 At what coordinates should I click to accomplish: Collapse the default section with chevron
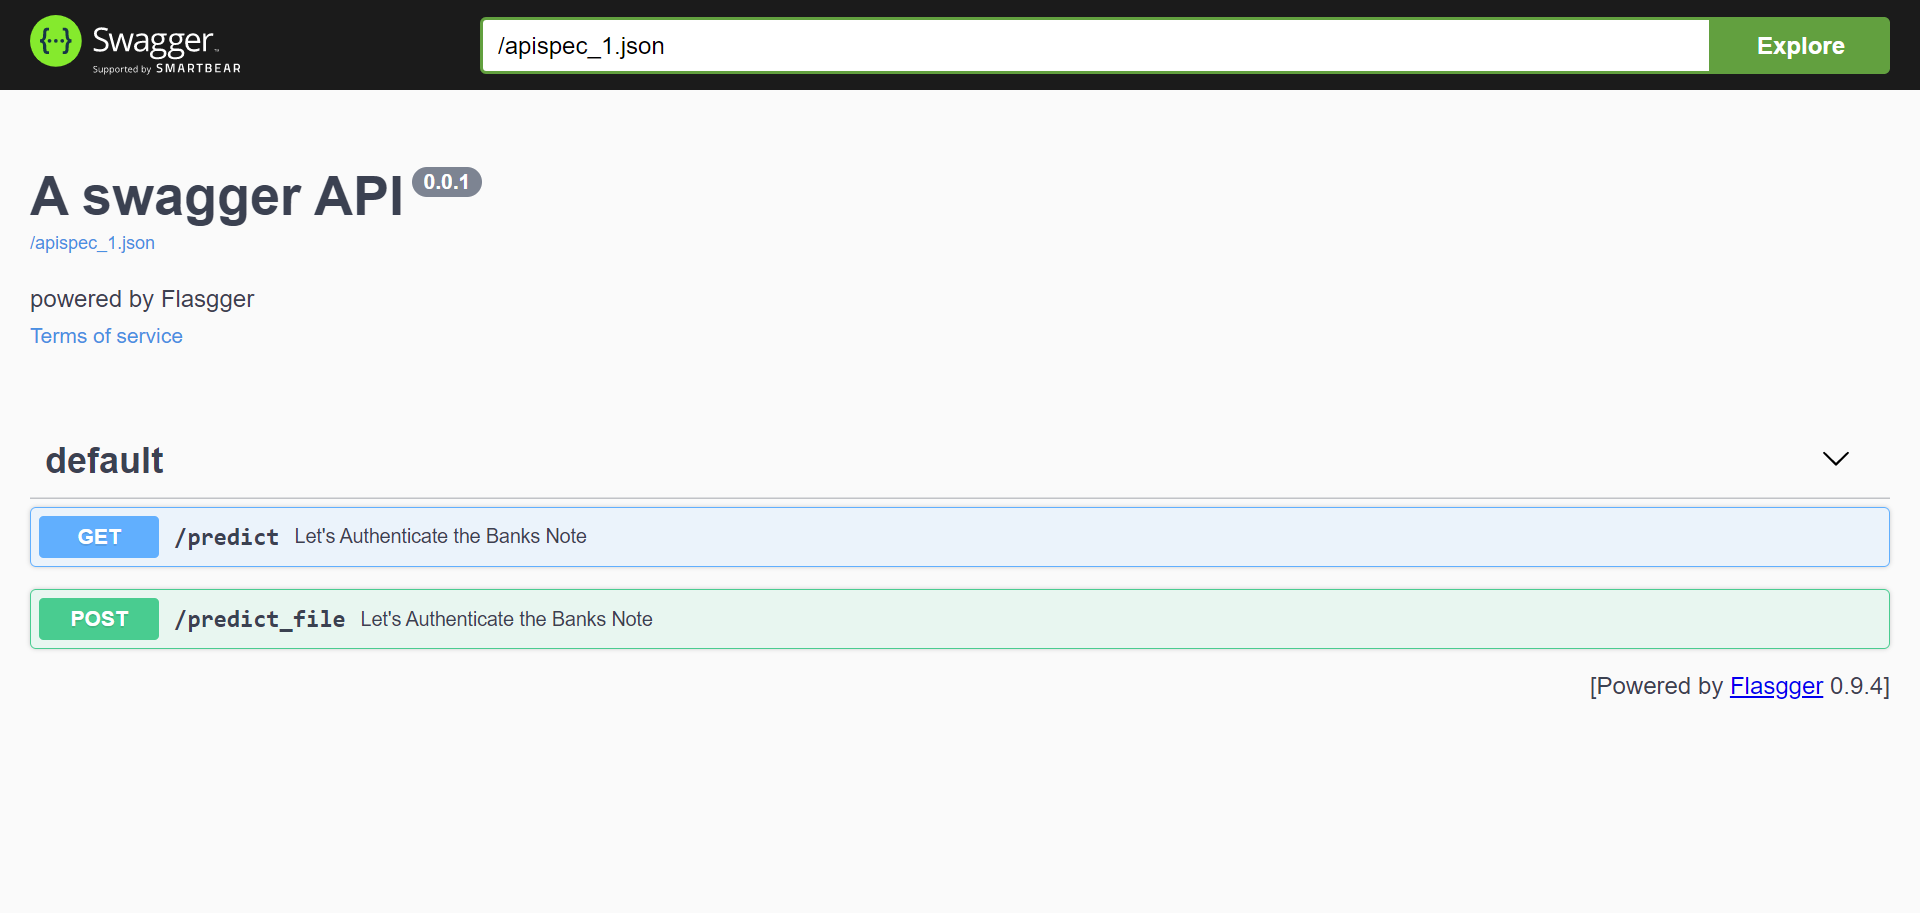click(1835, 459)
